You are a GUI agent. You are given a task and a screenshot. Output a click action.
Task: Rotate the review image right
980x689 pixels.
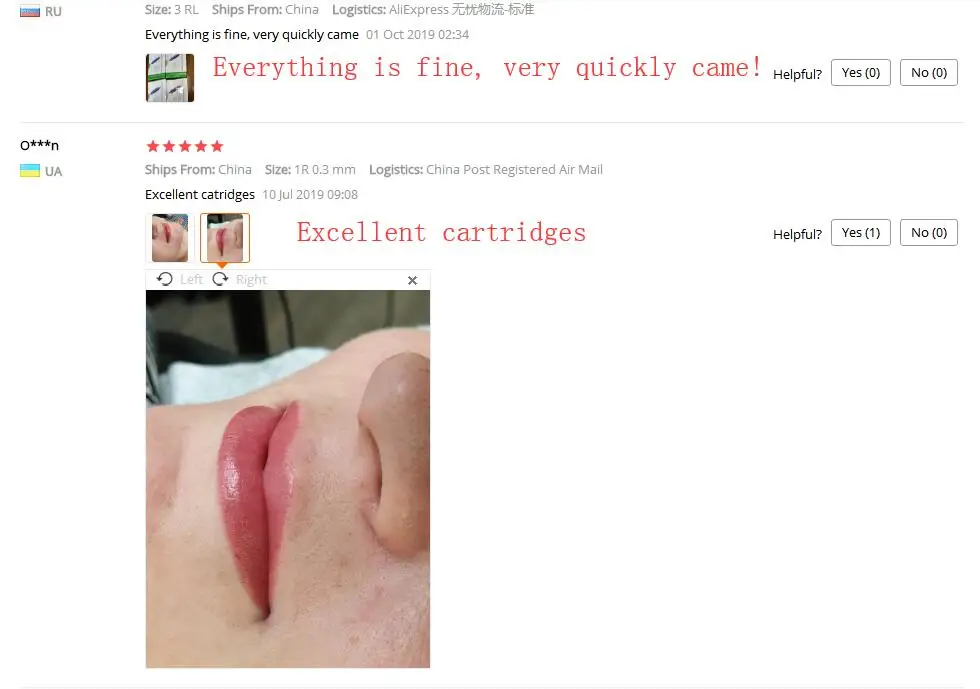point(220,279)
